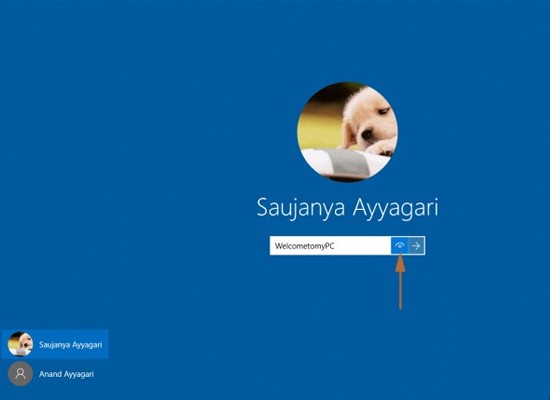This screenshot has height=400, width=550.
Task: Click the typed text WelcometomyPC
Action: (x=304, y=246)
